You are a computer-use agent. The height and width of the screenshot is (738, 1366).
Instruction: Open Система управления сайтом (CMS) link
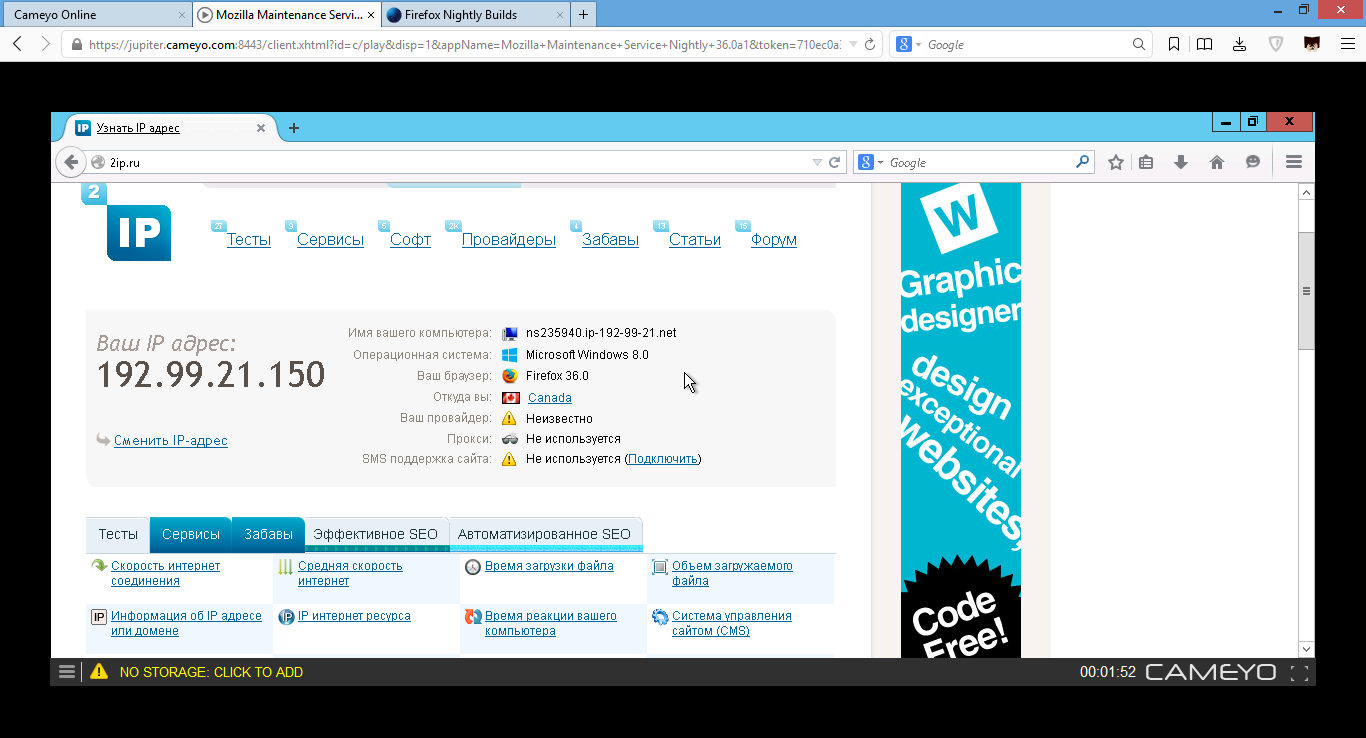click(x=732, y=623)
